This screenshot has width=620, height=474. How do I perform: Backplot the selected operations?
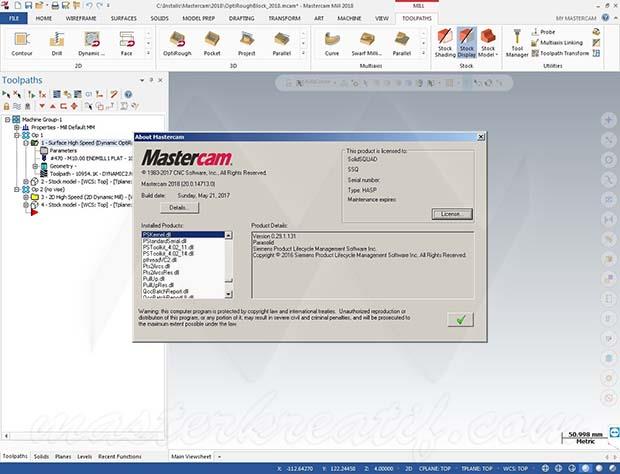57,94
